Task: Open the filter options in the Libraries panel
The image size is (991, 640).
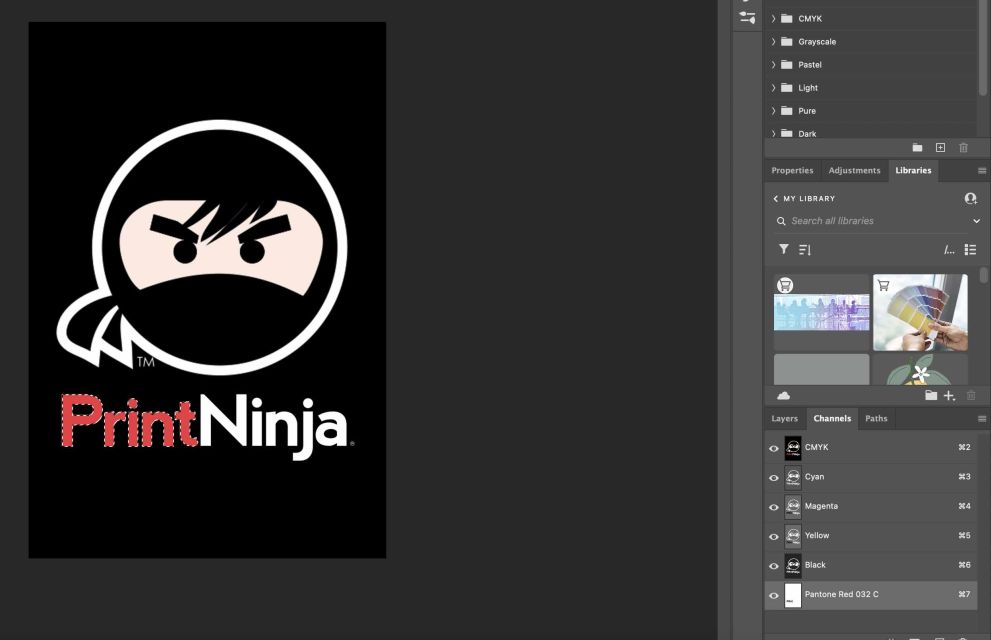Action: (784, 249)
